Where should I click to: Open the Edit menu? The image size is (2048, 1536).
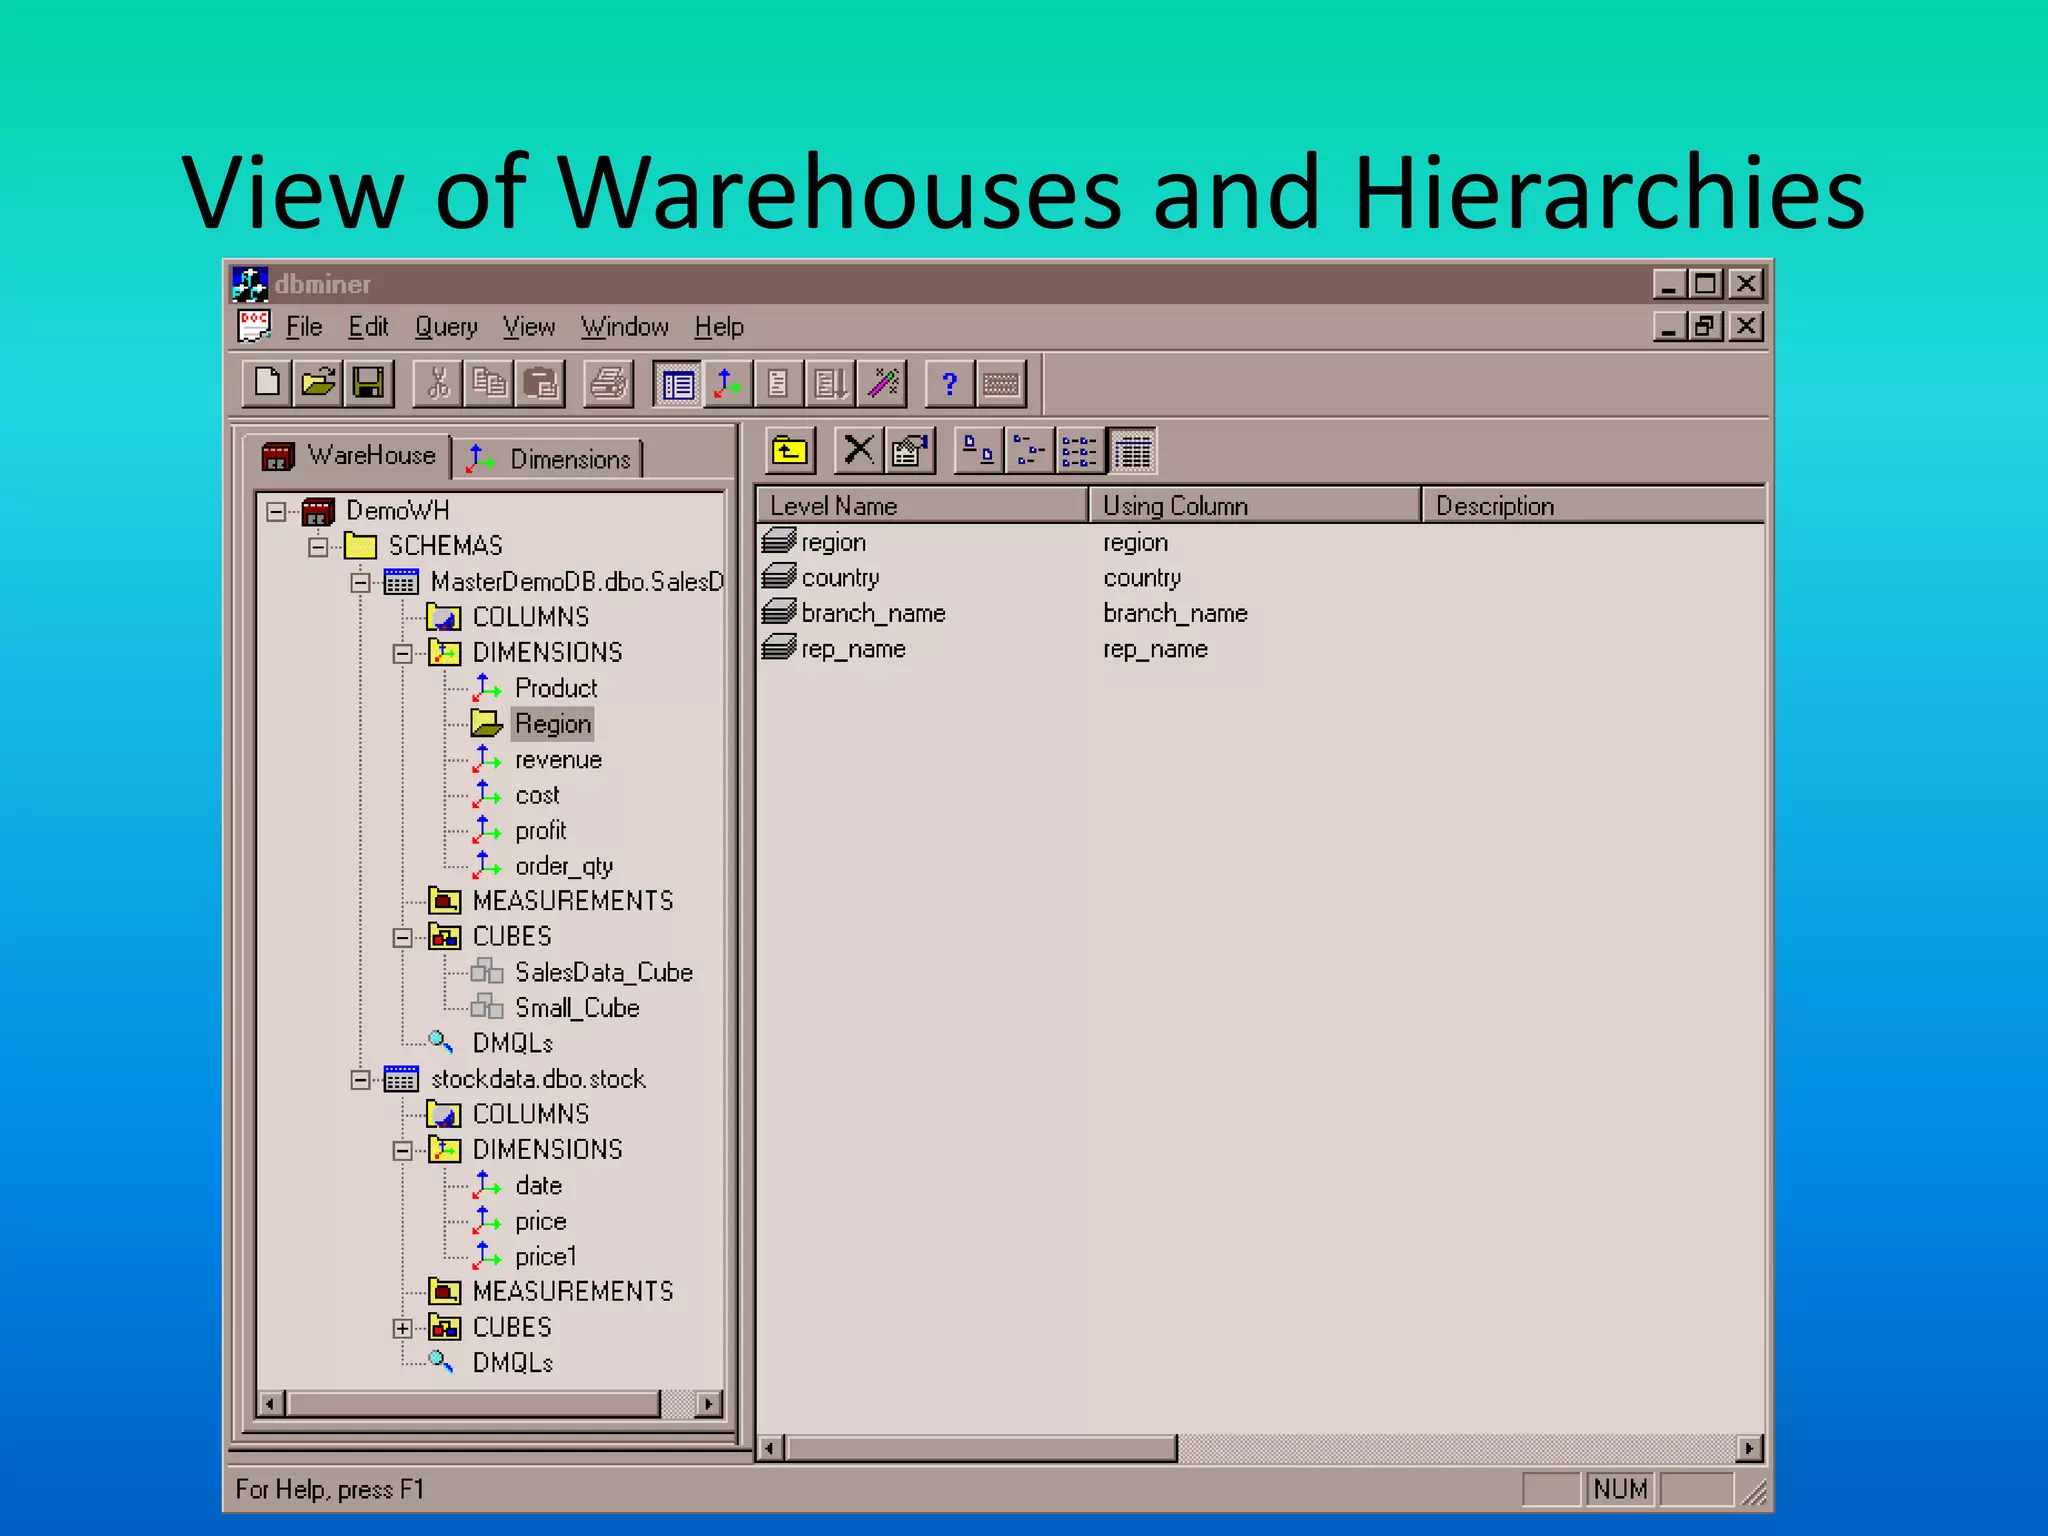[368, 327]
